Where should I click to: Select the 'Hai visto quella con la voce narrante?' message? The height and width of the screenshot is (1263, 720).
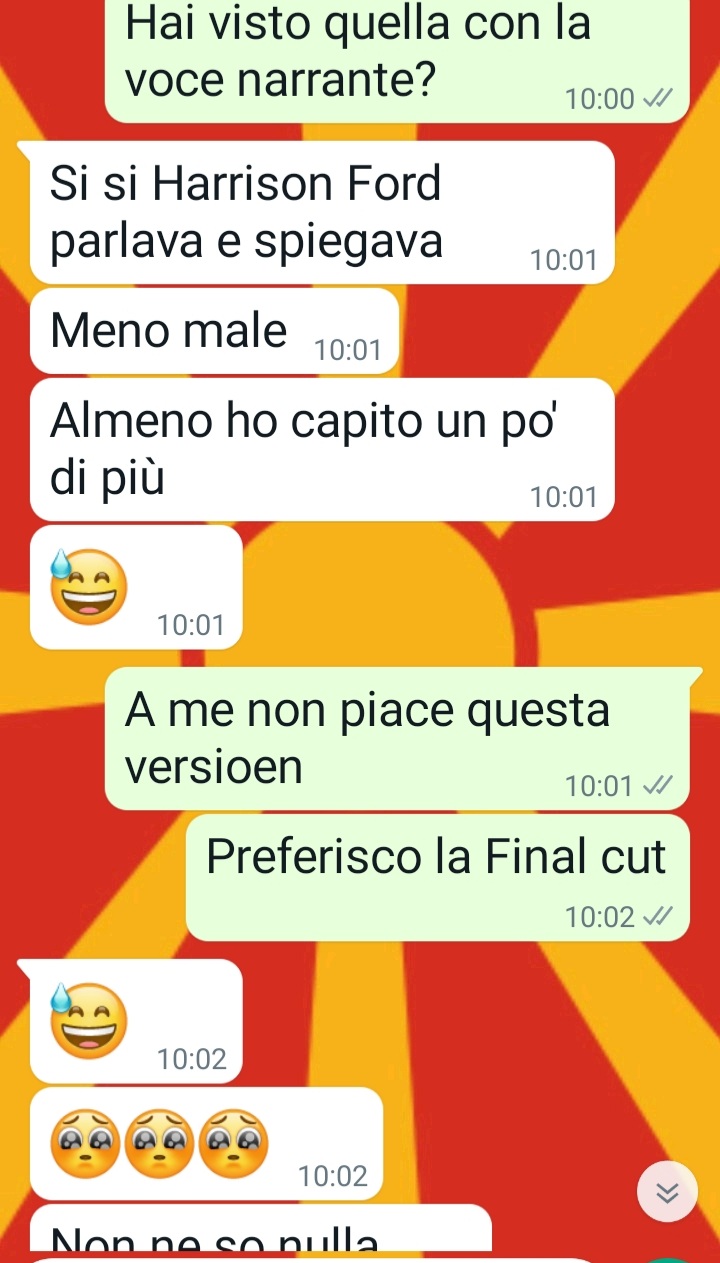click(397, 60)
